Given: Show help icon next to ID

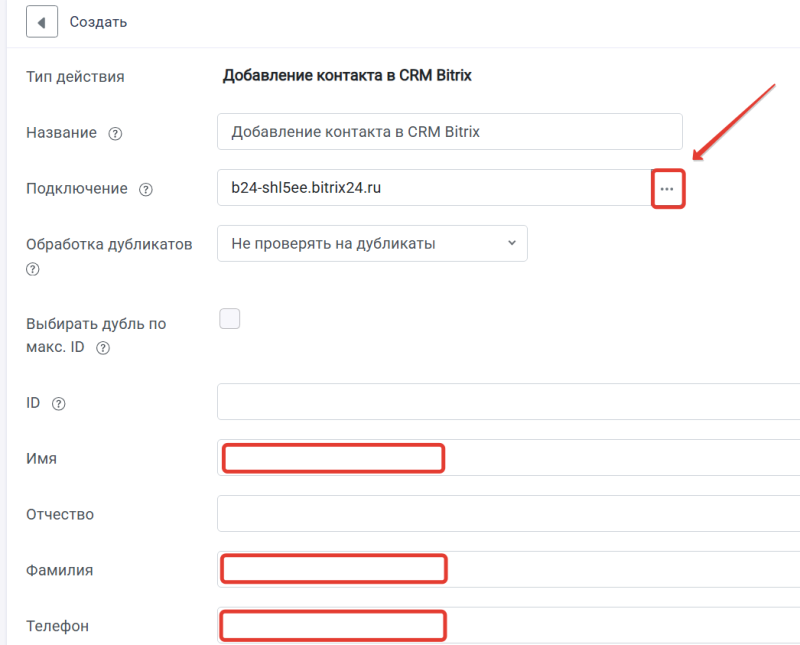Looking at the screenshot, I should tap(59, 404).
